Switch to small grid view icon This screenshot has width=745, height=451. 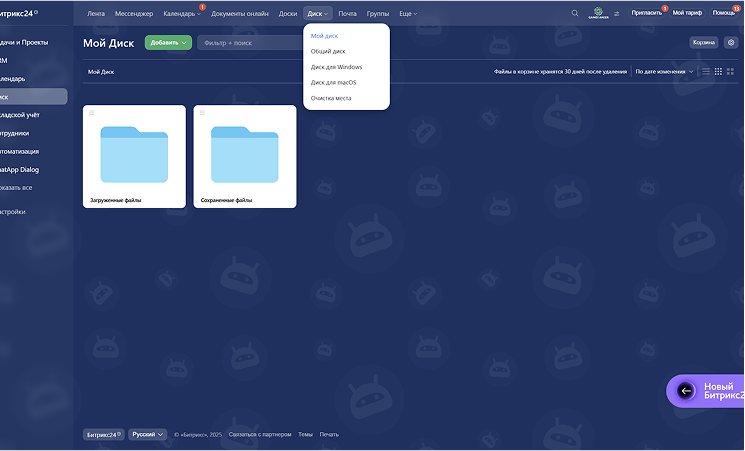(718, 72)
